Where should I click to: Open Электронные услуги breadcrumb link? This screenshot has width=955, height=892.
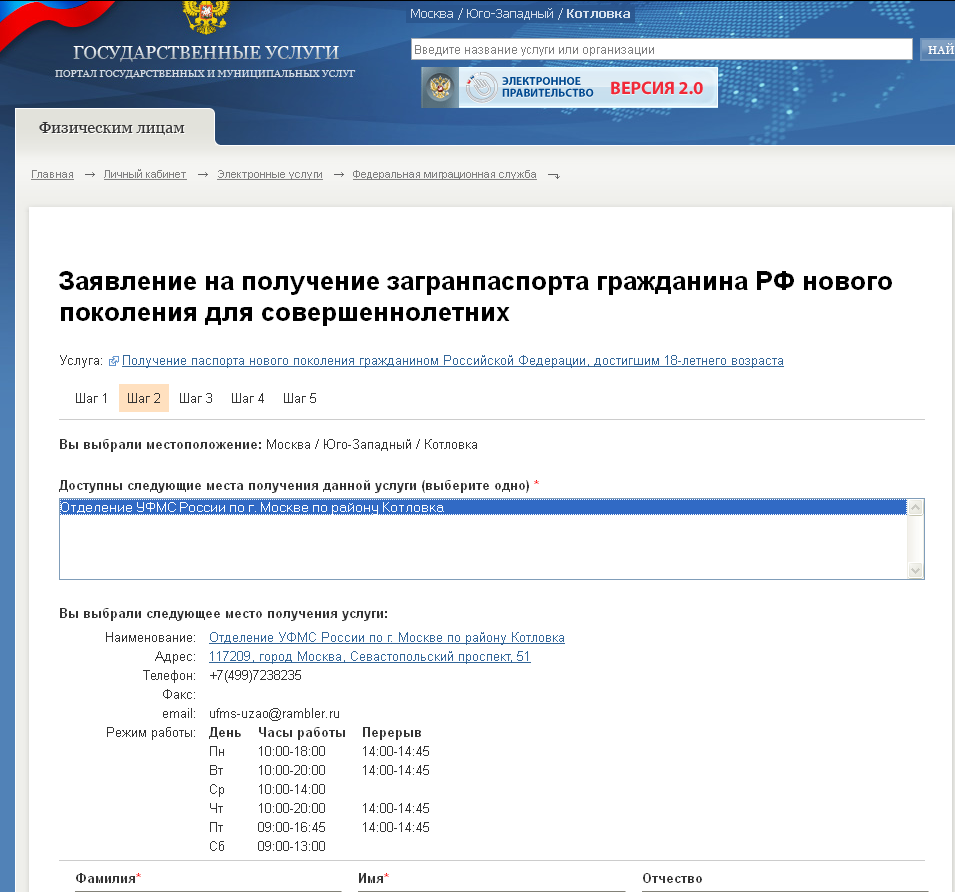(x=270, y=174)
